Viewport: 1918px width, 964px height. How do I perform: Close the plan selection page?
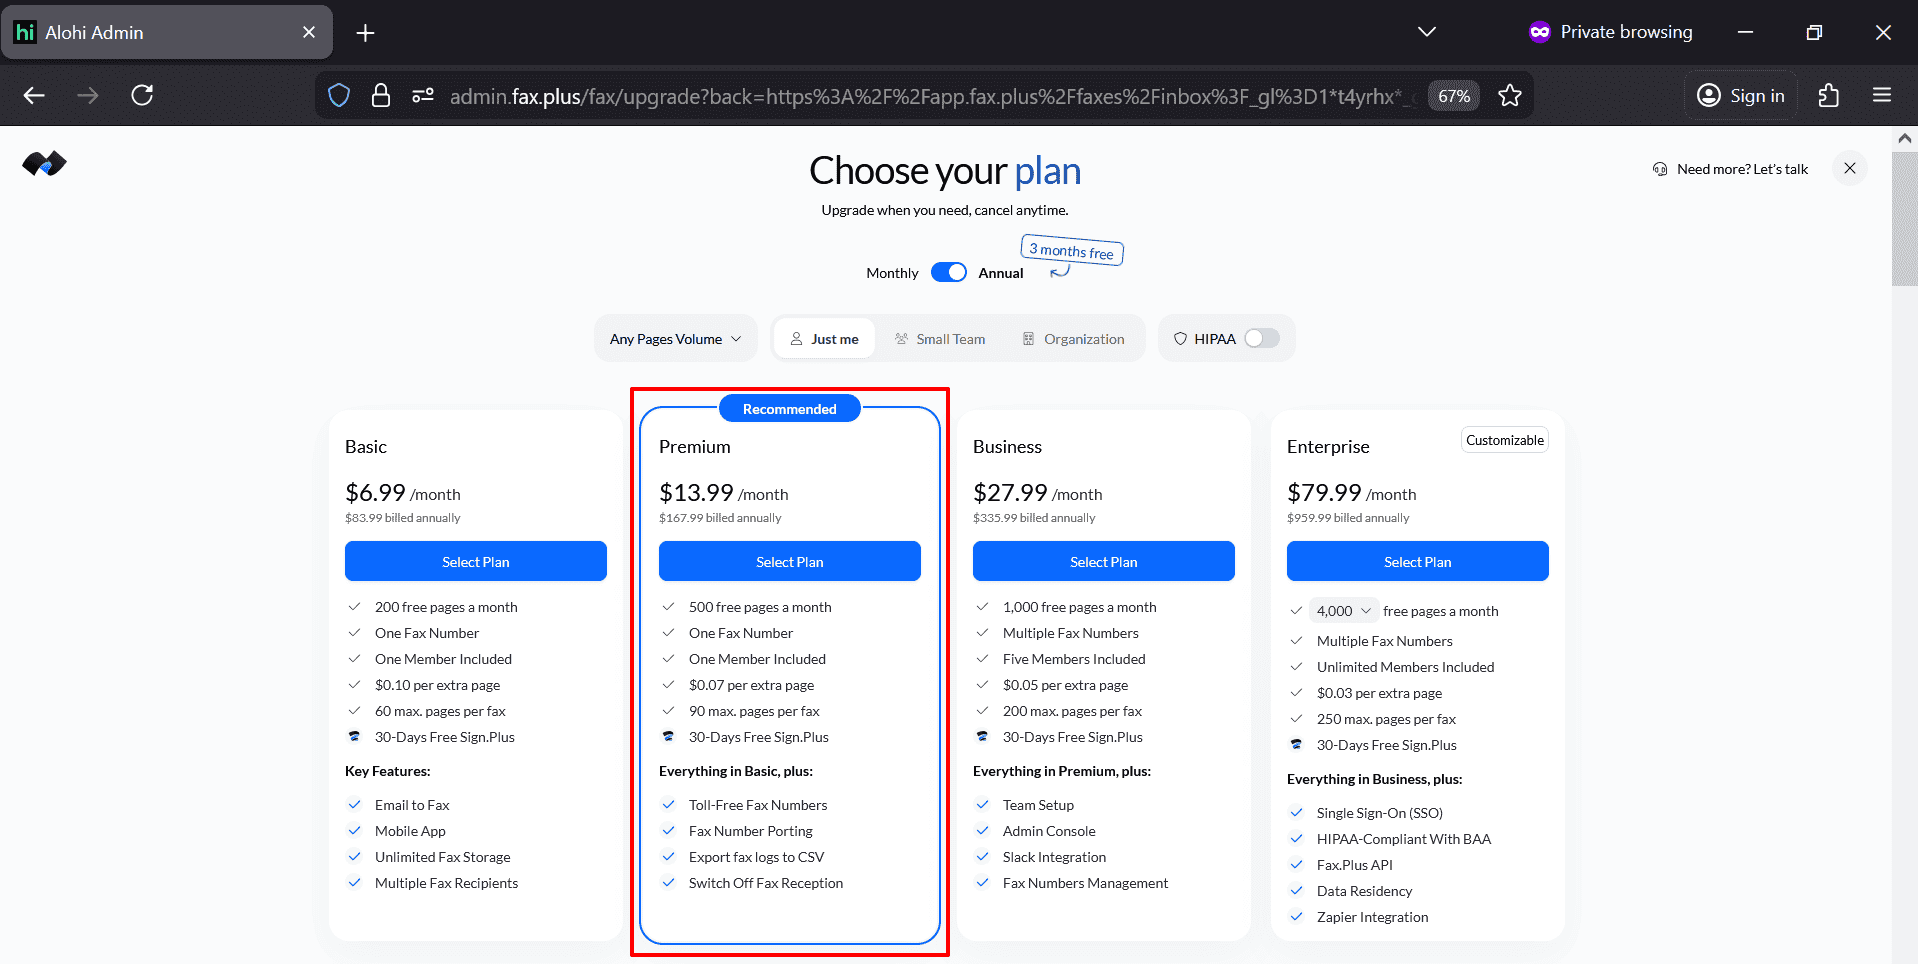coord(1849,168)
